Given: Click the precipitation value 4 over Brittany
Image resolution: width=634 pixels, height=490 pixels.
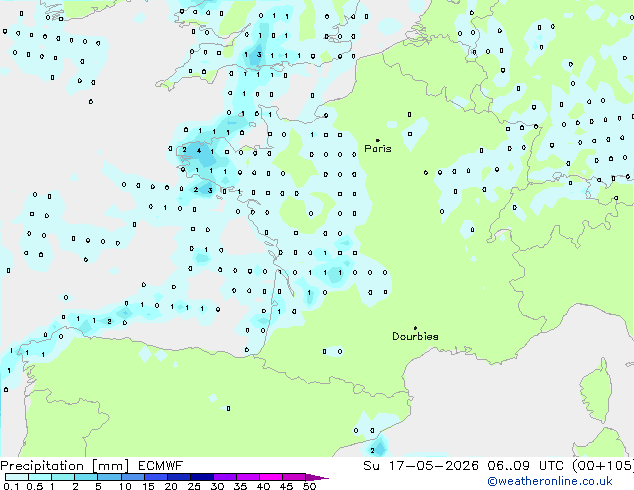Looking at the screenshot, I should pos(199,151).
